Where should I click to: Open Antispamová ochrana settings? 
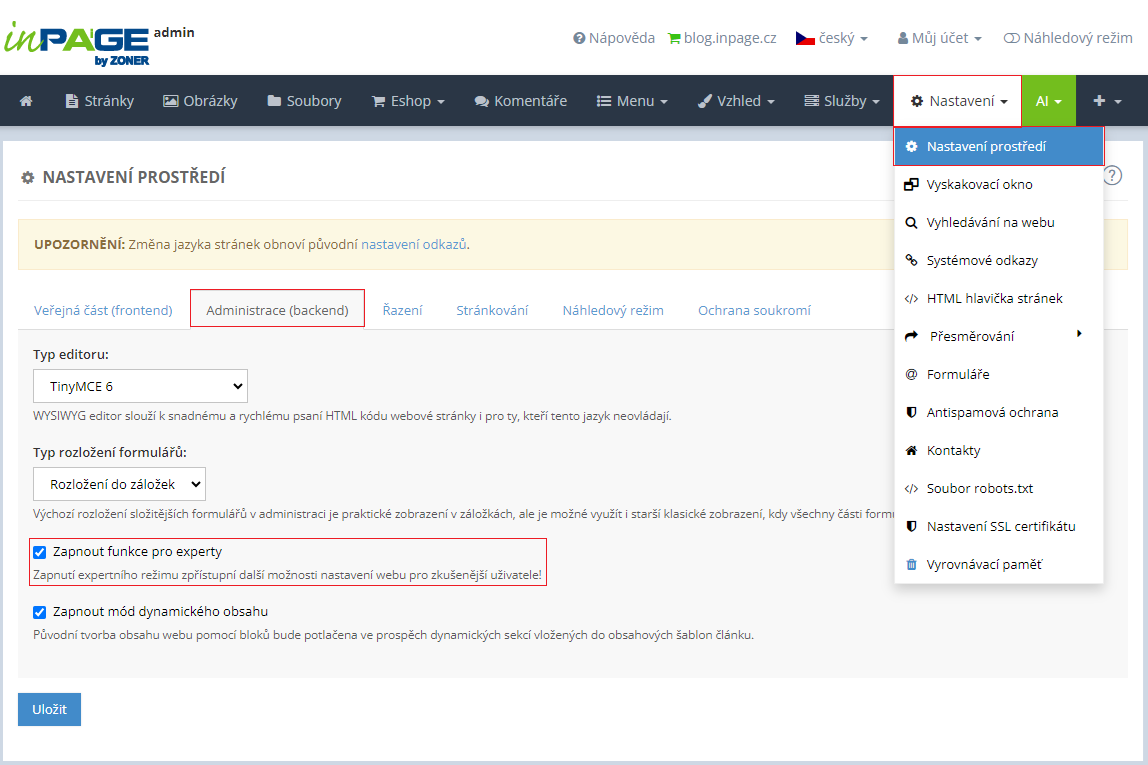[x=992, y=413]
